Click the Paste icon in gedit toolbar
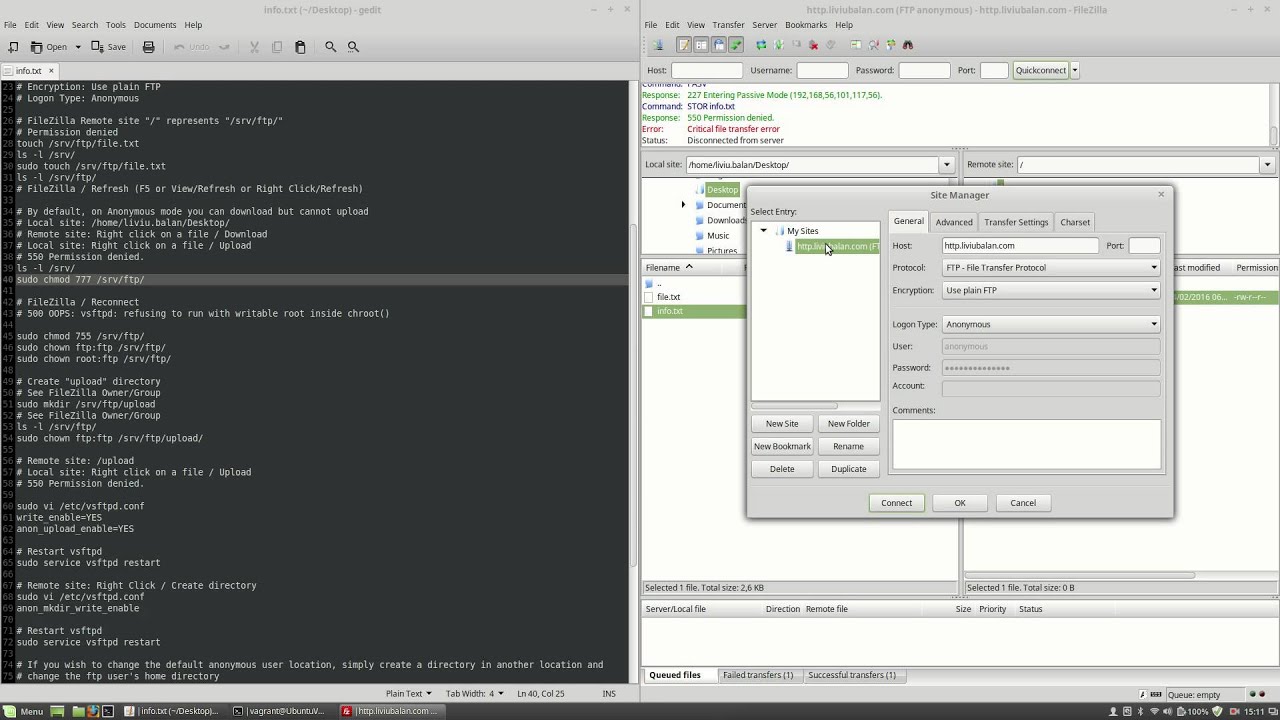Screen dimensions: 1280x720 [300, 47]
